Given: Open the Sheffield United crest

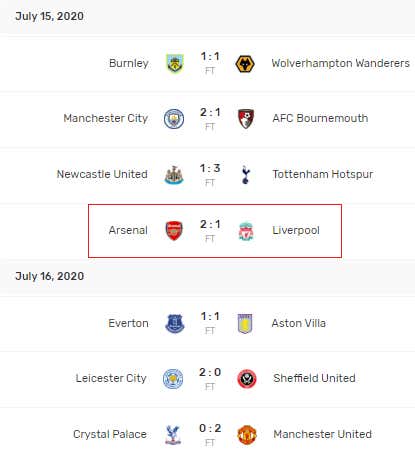Looking at the screenshot, I should [x=247, y=379].
